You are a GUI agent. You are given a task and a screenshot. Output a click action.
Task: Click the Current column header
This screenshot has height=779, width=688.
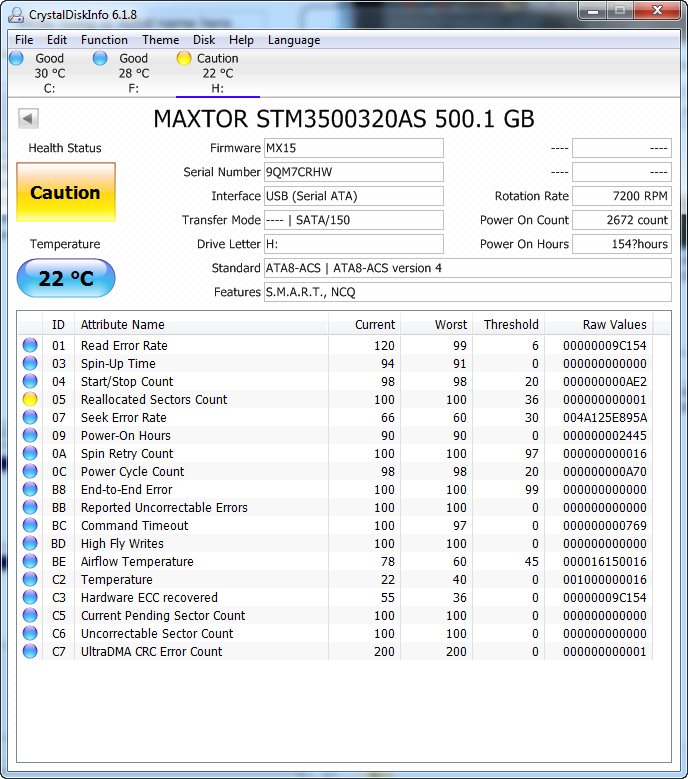pyautogui.click(x=364, y=324)
